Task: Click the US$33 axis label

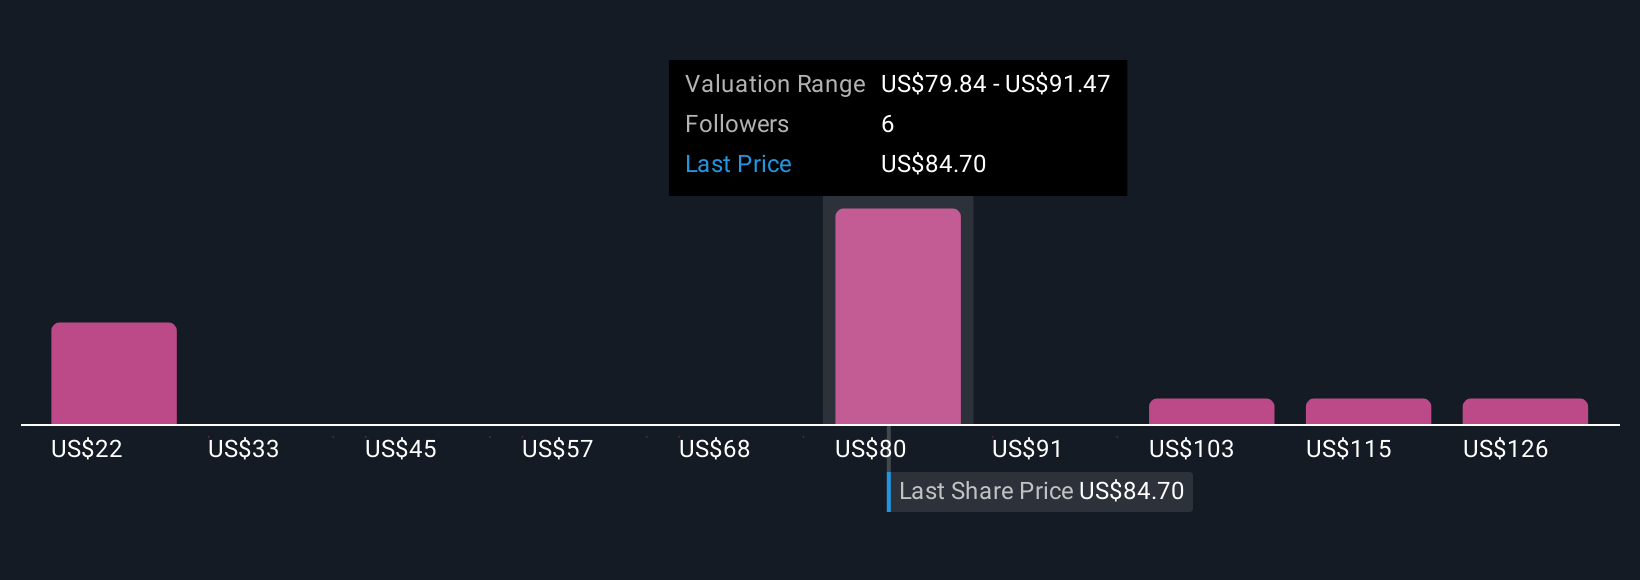Action: 244,449
